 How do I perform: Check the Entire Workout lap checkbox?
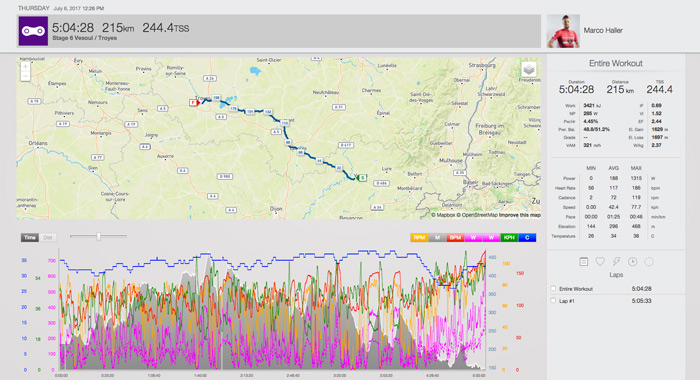click(x=554, y=288)
